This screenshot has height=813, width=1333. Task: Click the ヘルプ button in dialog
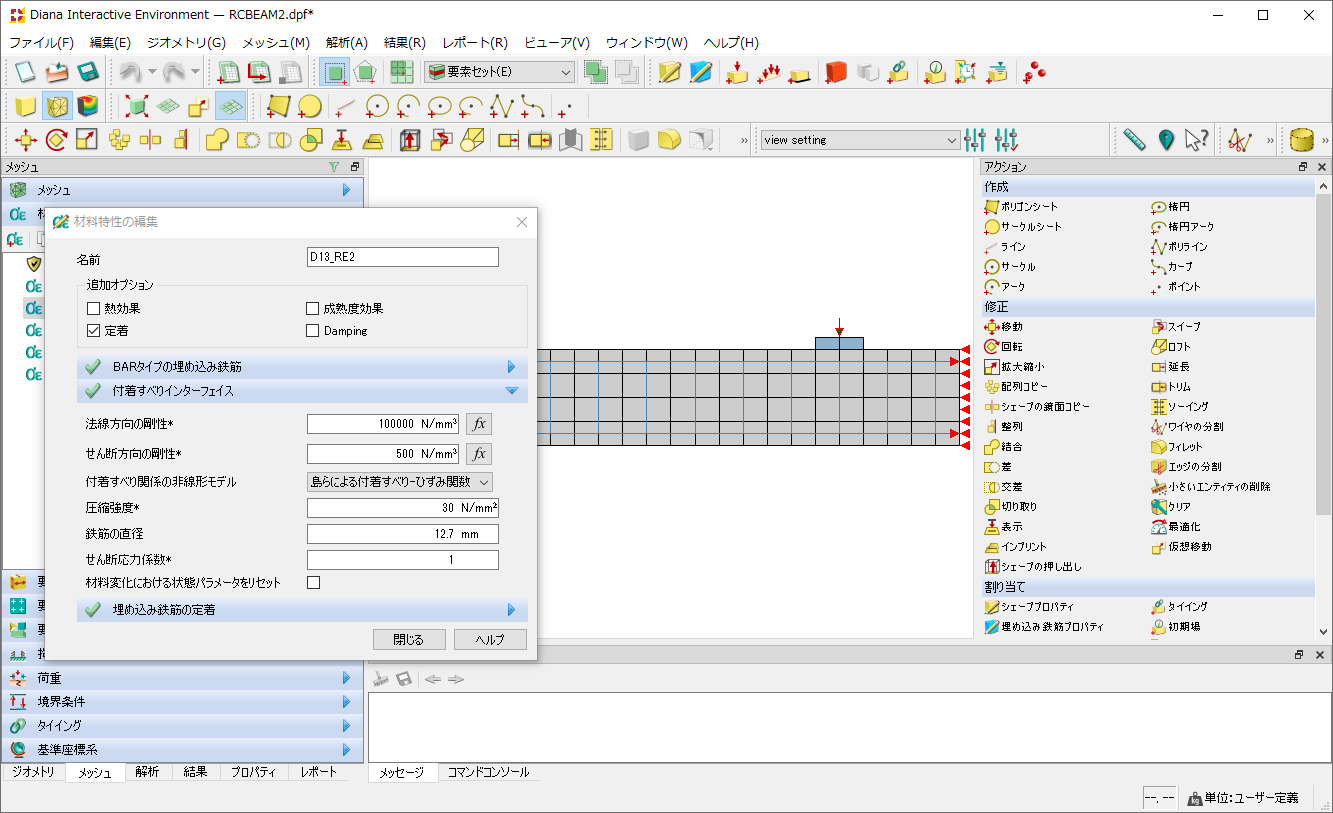pyautogui.click(x=490, y=640)
